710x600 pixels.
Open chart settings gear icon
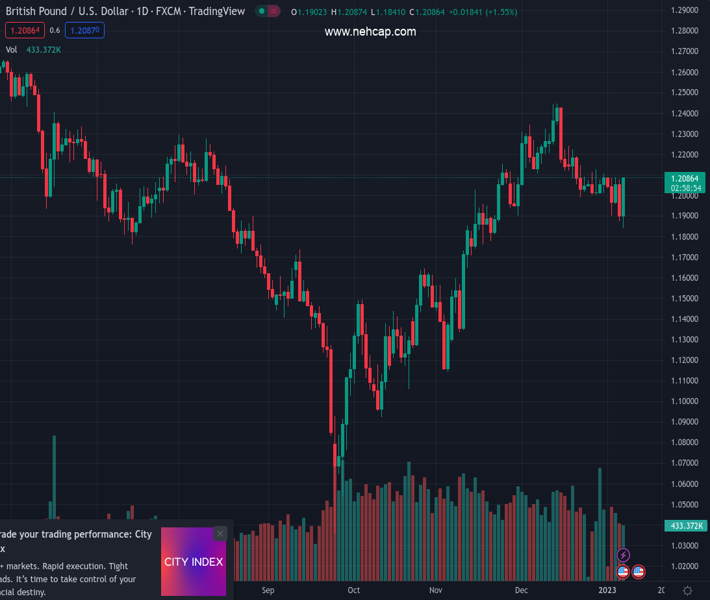[687, 591]
